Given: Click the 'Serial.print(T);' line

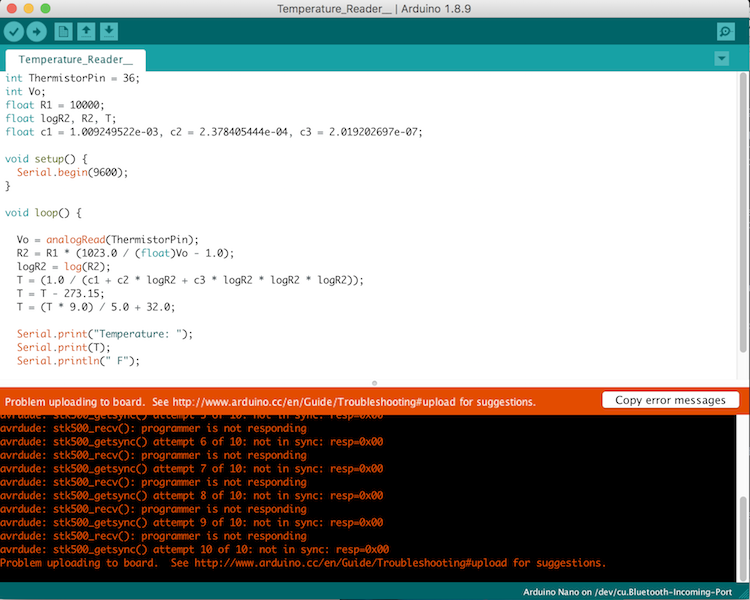Looking at the screenshot, I should (x=64, y=347).
